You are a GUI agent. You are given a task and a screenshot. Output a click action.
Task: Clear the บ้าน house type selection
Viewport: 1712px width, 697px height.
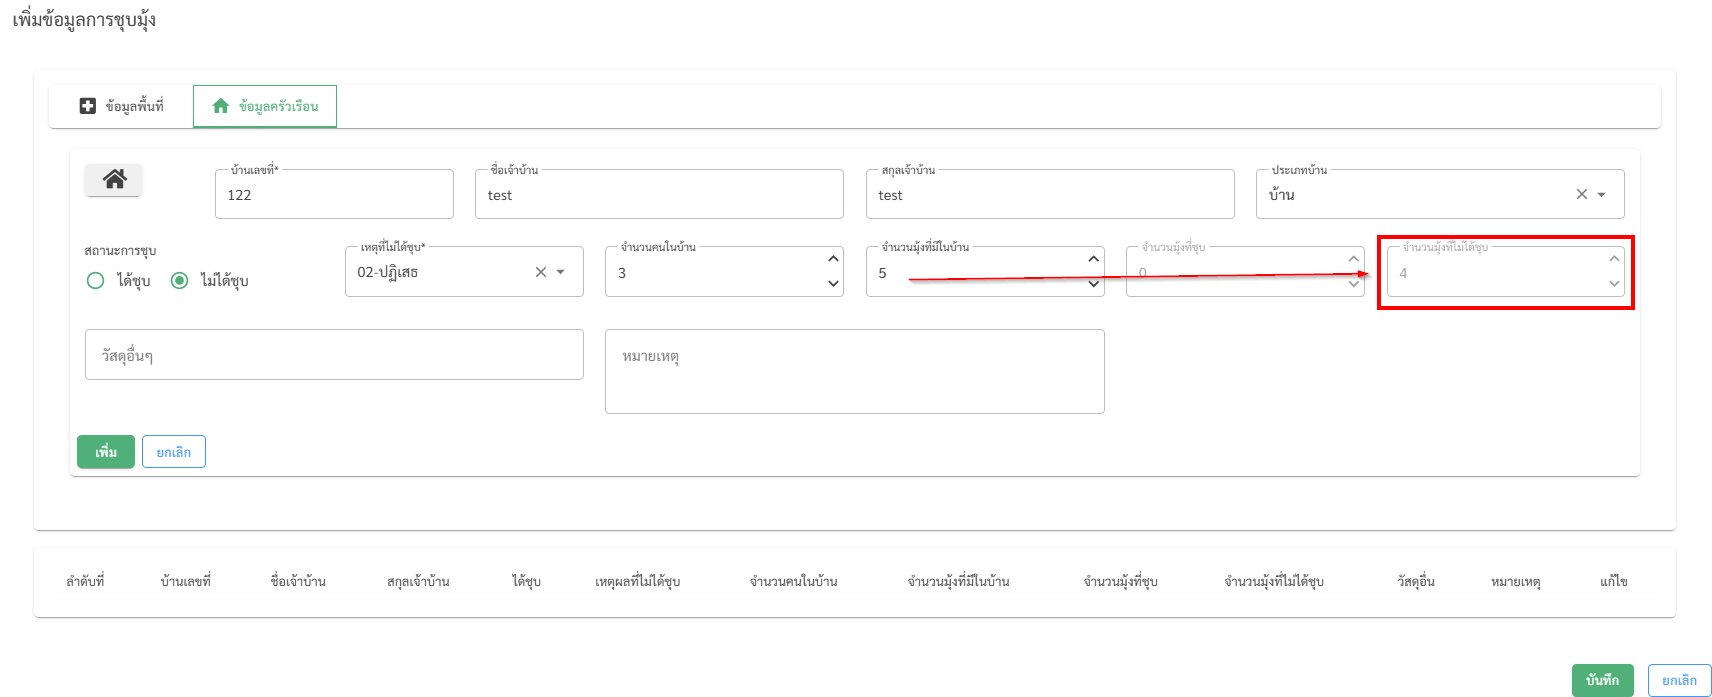click(x=1581, y=195)
